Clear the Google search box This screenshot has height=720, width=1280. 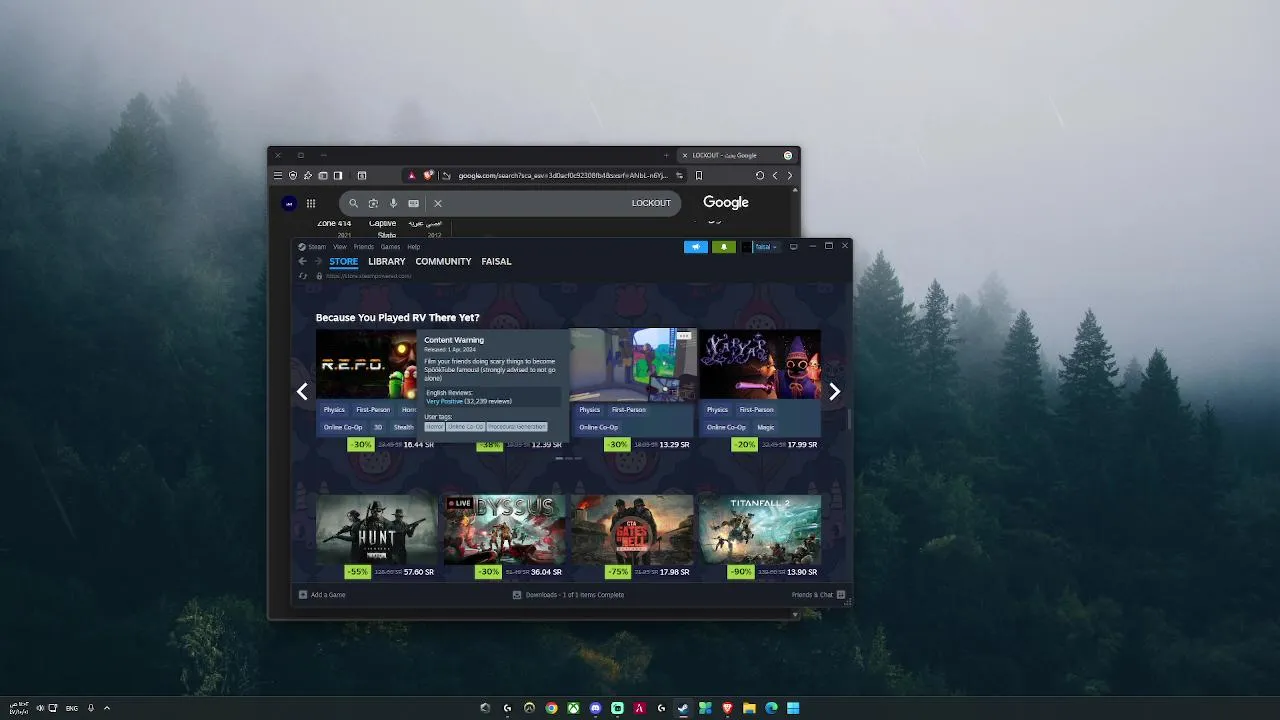point(437,203)
